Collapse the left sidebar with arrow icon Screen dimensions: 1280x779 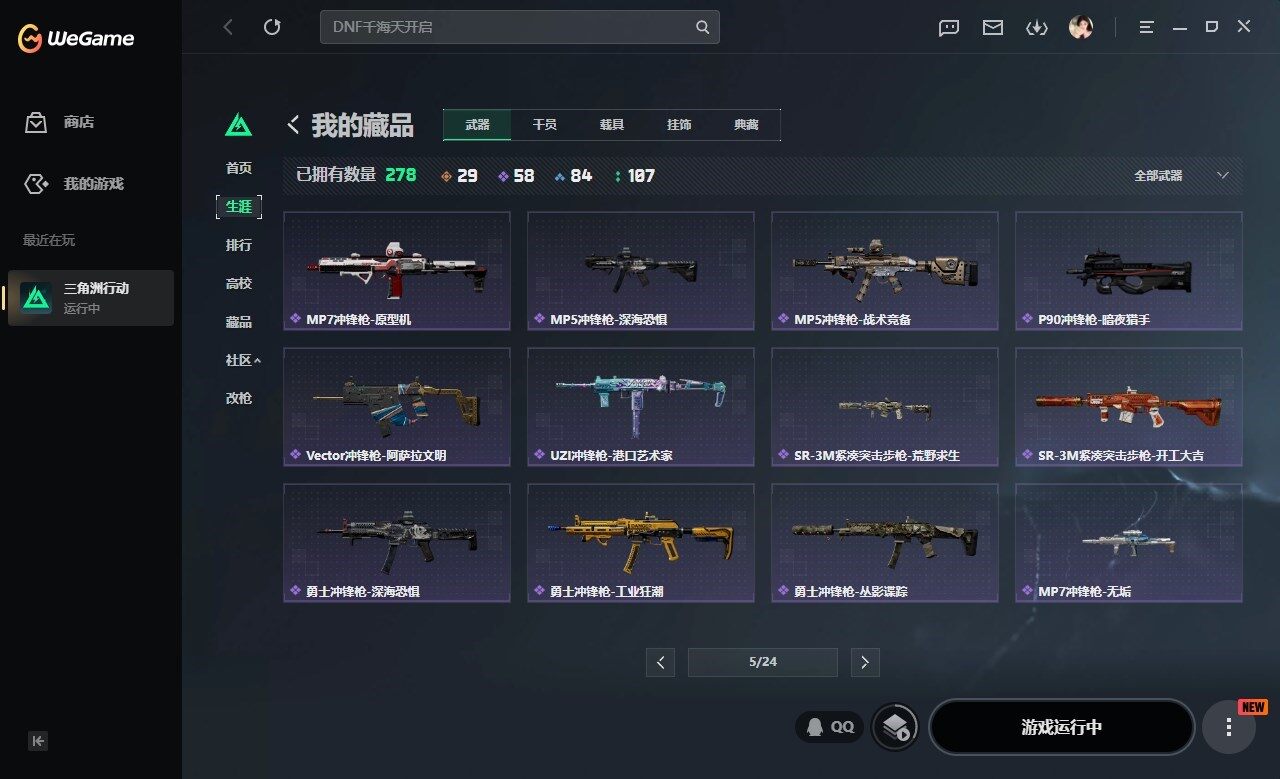pos(37,741)
